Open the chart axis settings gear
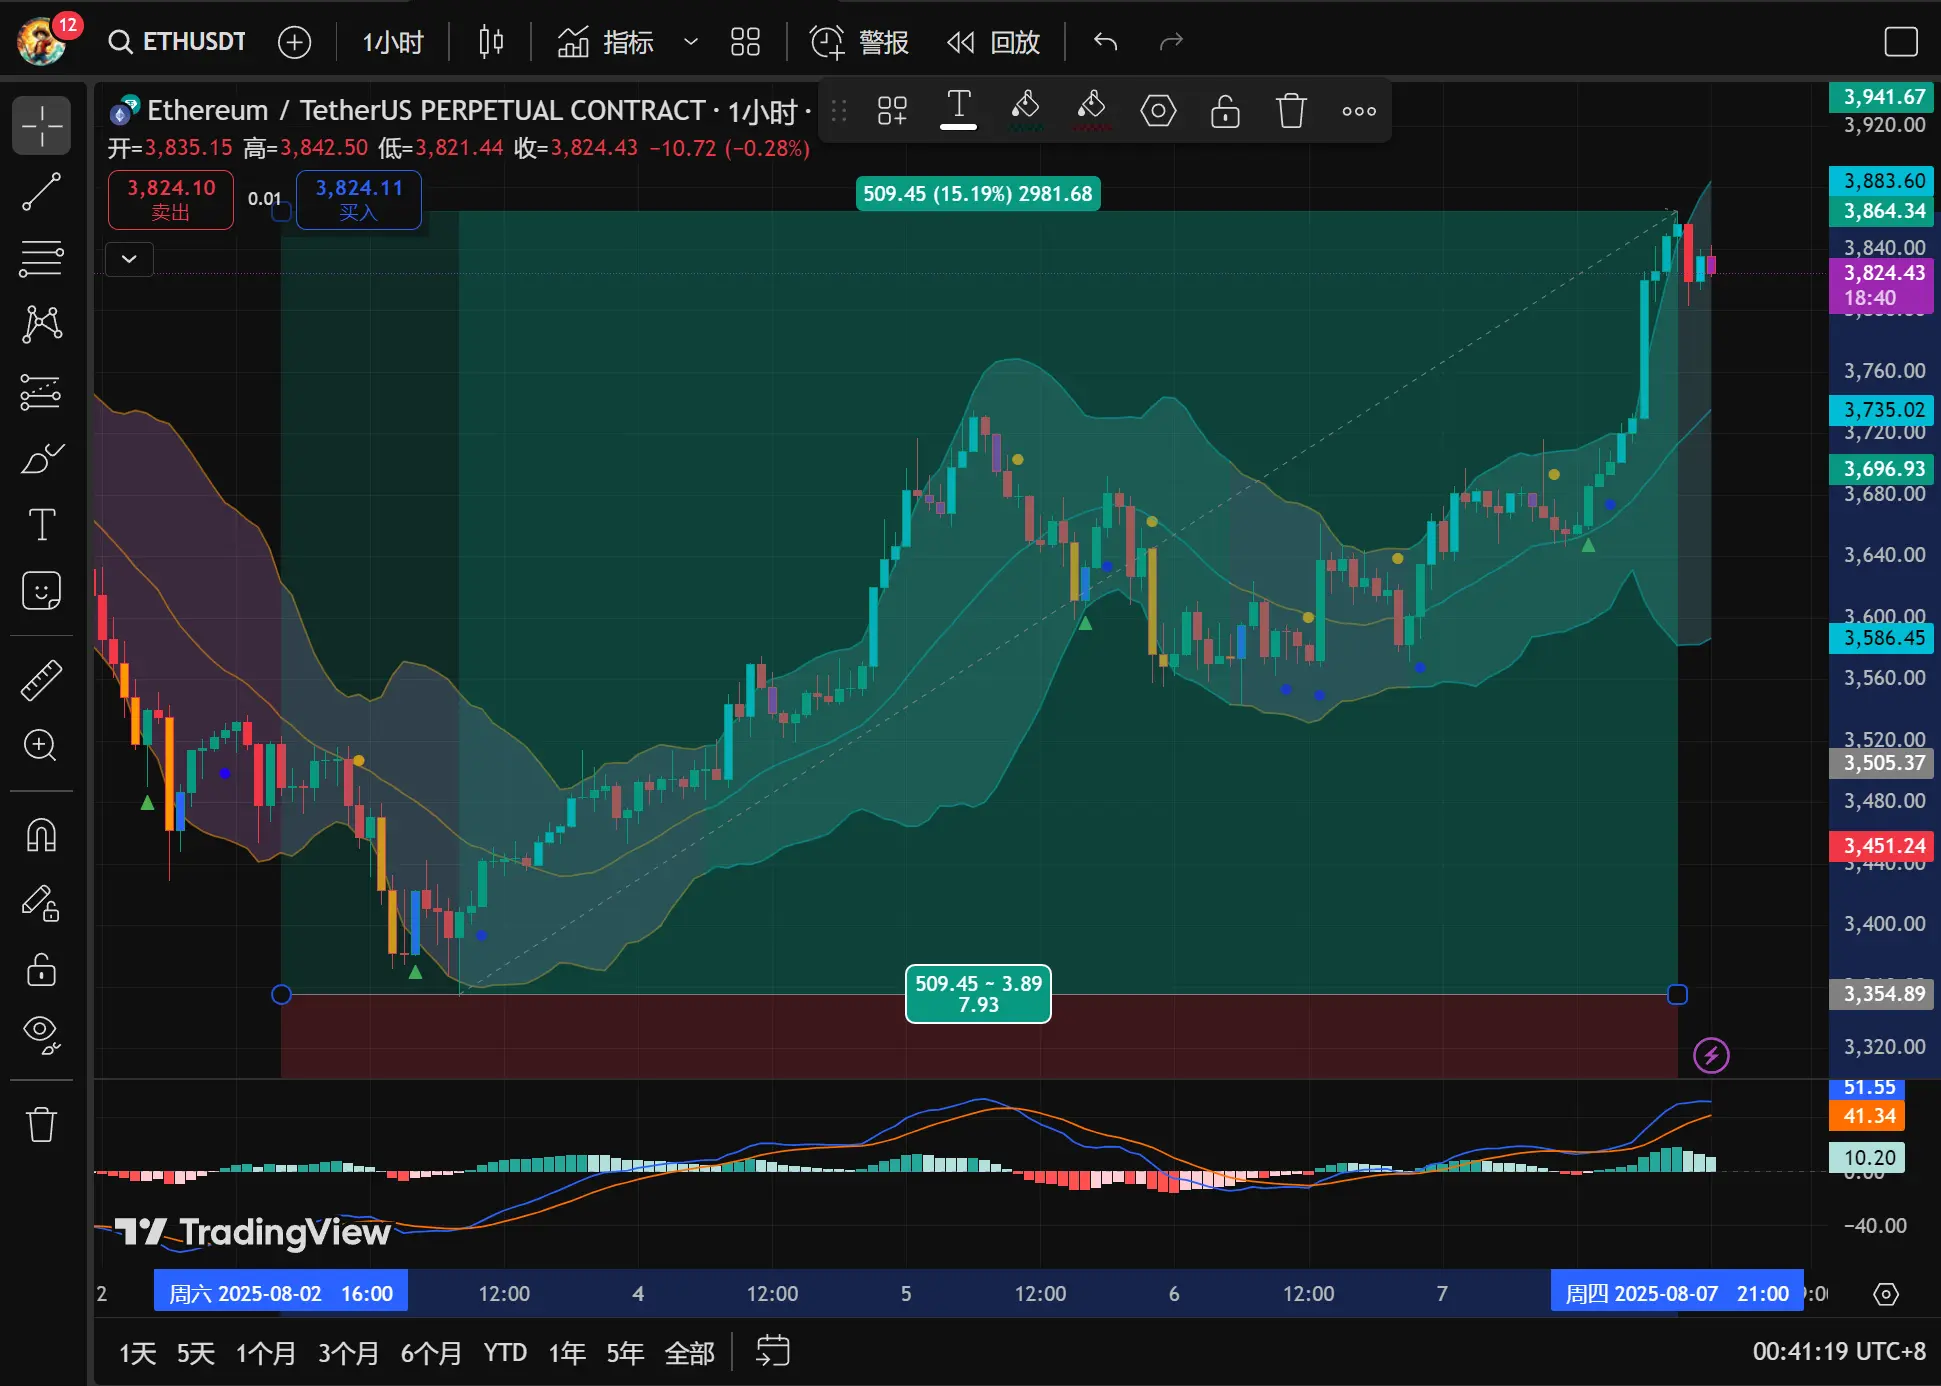This screenshot has height=1386, width=1941. (1886, 1294)
